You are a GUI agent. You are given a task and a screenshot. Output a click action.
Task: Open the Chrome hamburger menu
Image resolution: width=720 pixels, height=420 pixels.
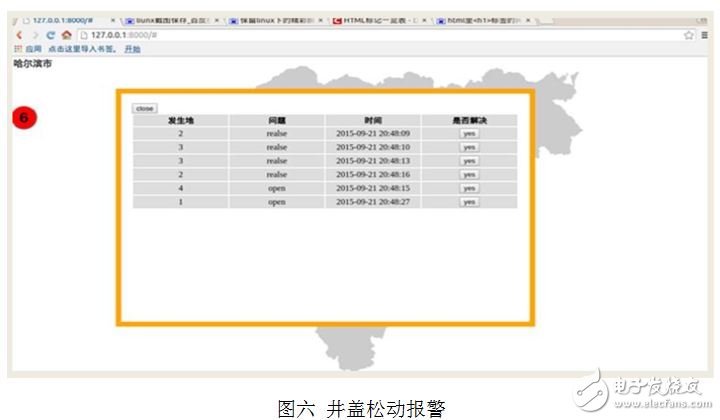(x=706, y=34)
